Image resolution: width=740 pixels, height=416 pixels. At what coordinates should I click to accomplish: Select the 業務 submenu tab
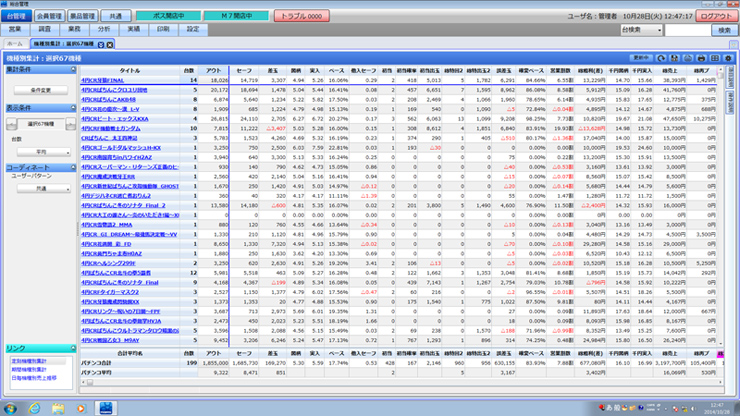click(x=75, y=29)
